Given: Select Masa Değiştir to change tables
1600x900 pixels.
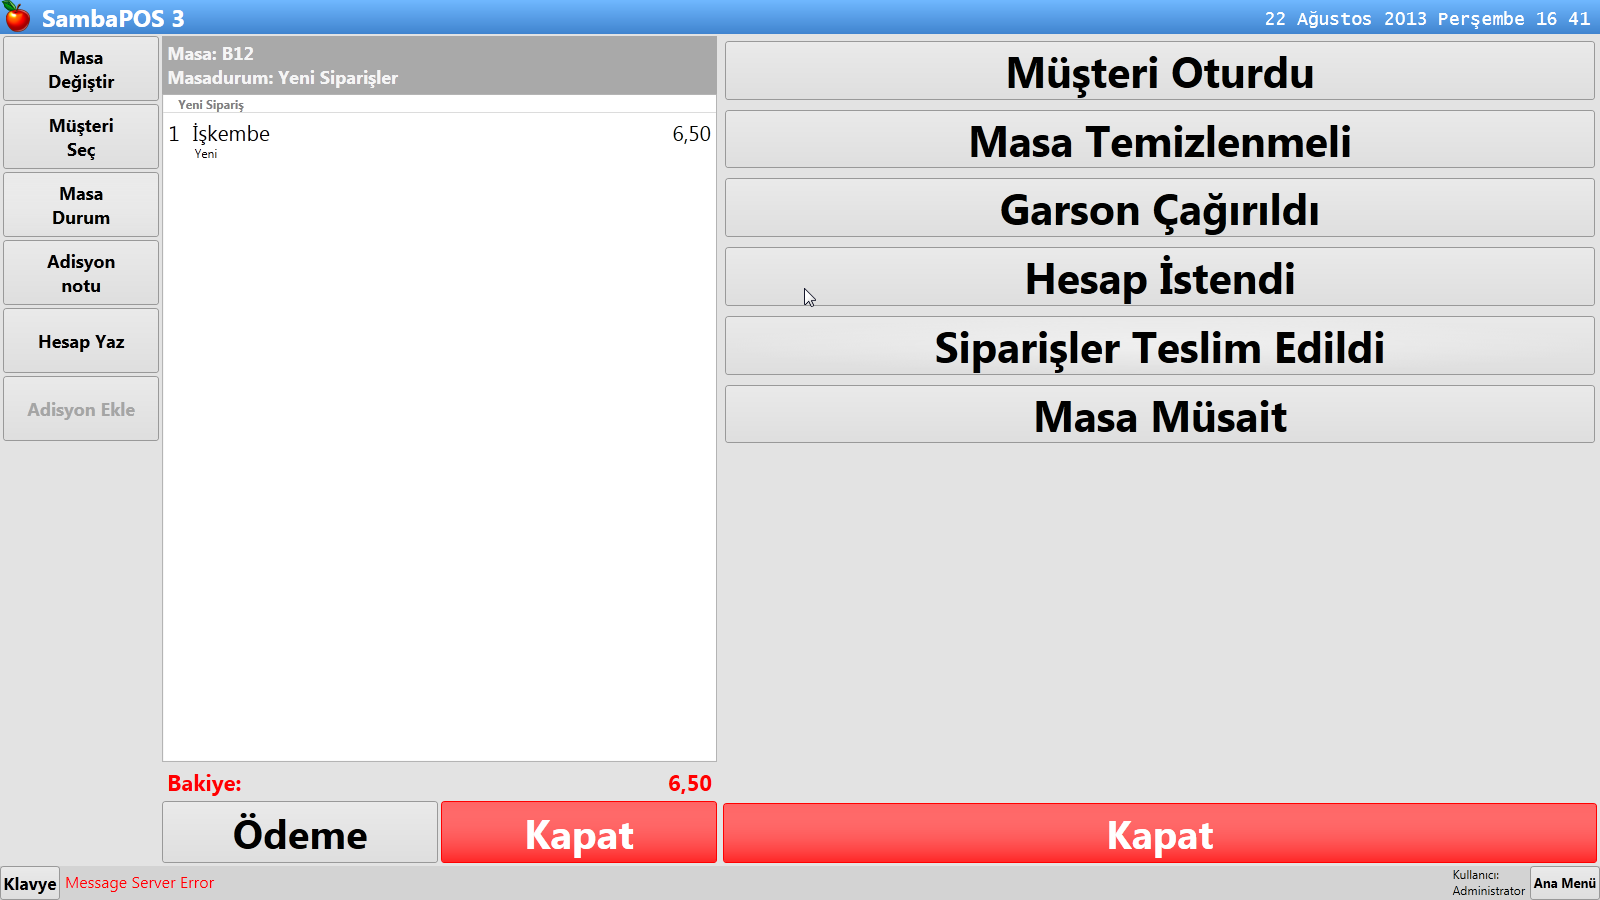Looking at the screenshot, I should point(80,68).
